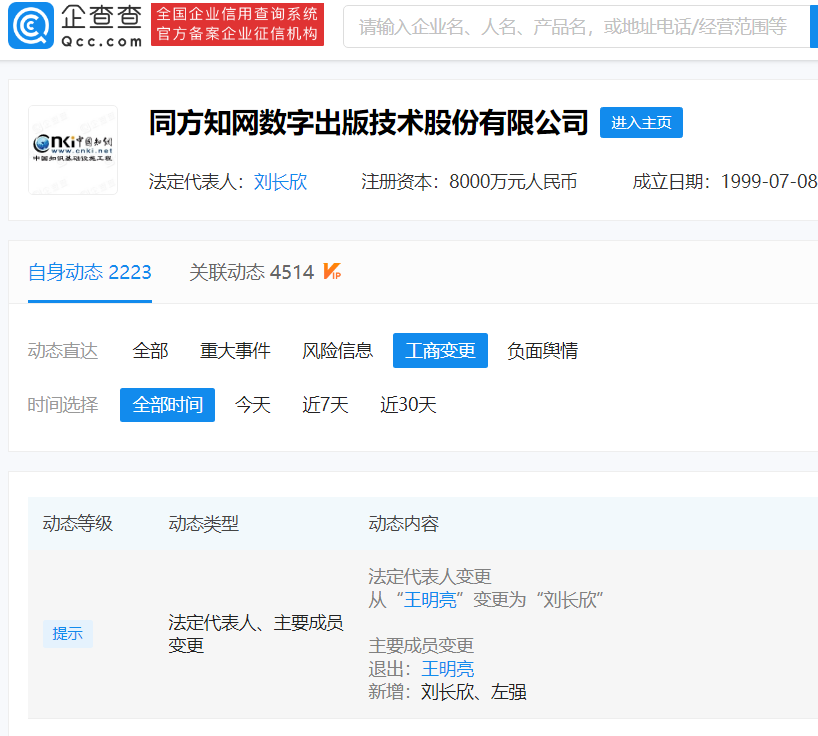Select the 重大事件 filter
This screenshot has height=736, width=818.
235,351
